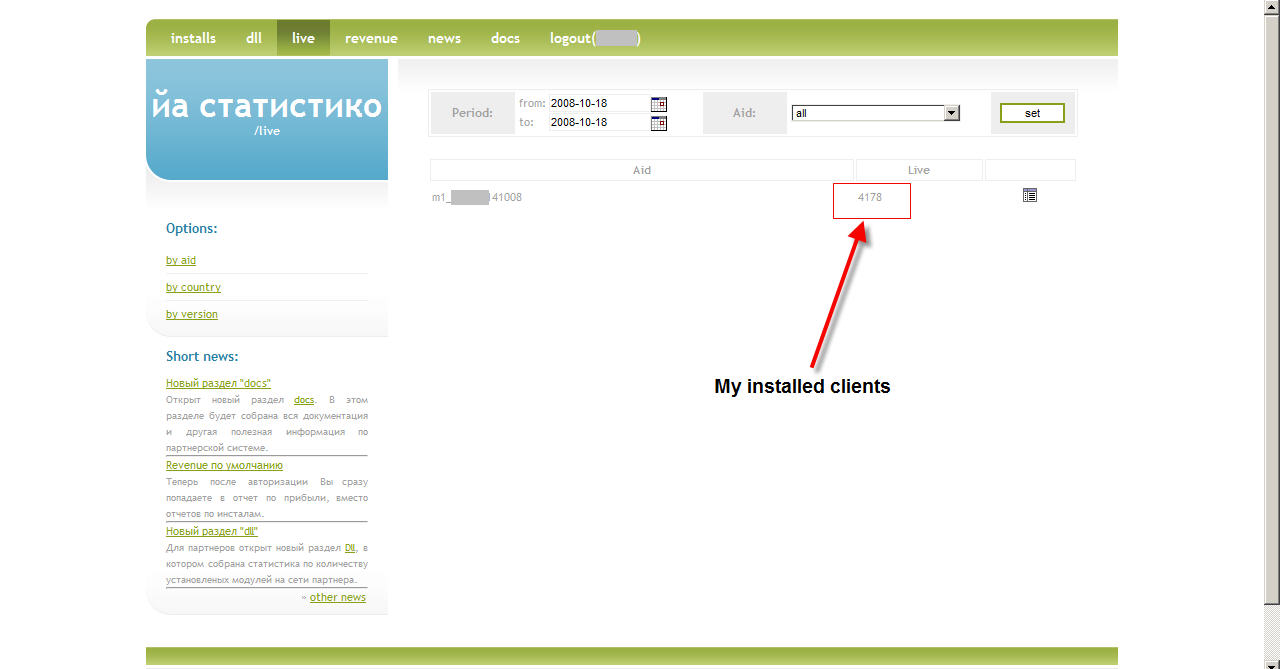Select the 'by version' option
Image resolution: width=1280 pixels, height=669 pixels.
[192, 314]
